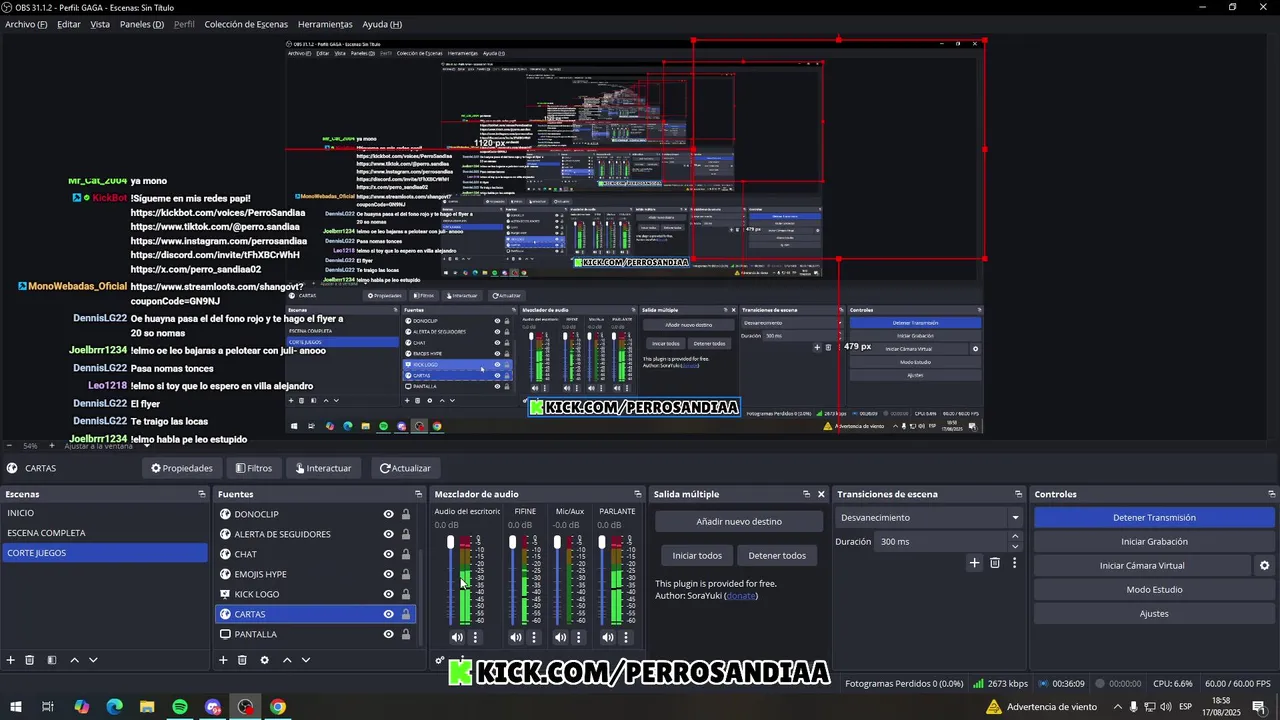Open Ajustes settings button
This screenshot has height=720, width=1280.
[1154, 614]
